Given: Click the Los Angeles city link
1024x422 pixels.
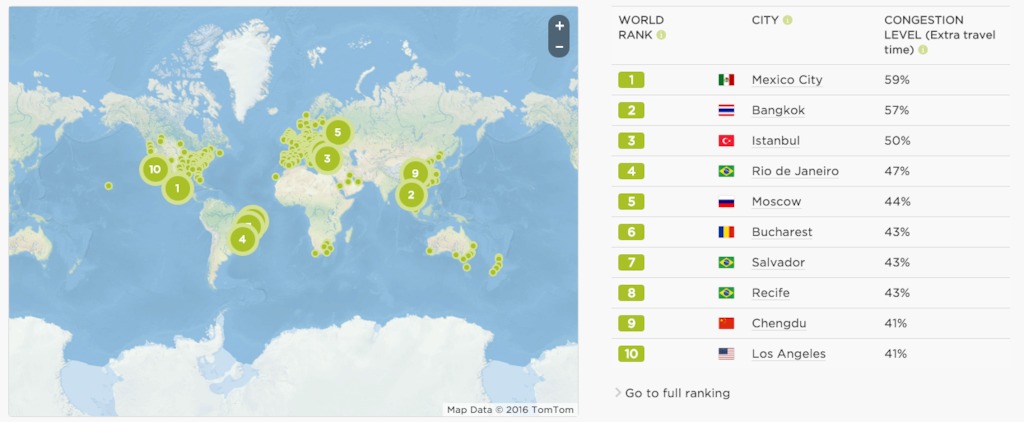Looking at the screenshot, I should pyautogui.click(x=789, y=354).
